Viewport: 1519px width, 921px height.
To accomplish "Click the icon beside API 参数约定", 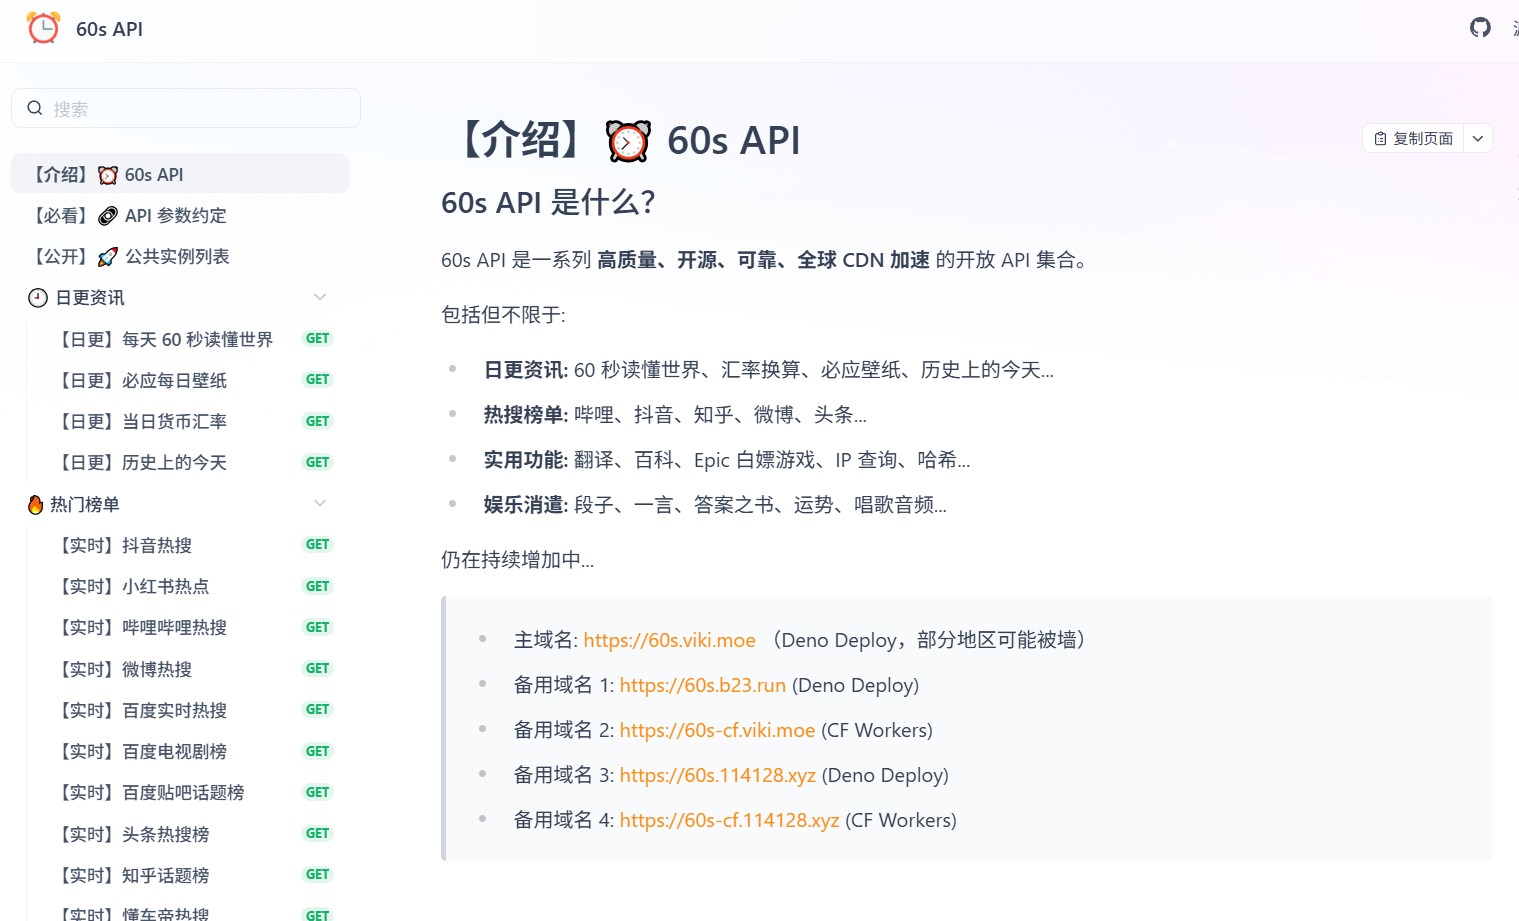I will click(107, 216).
